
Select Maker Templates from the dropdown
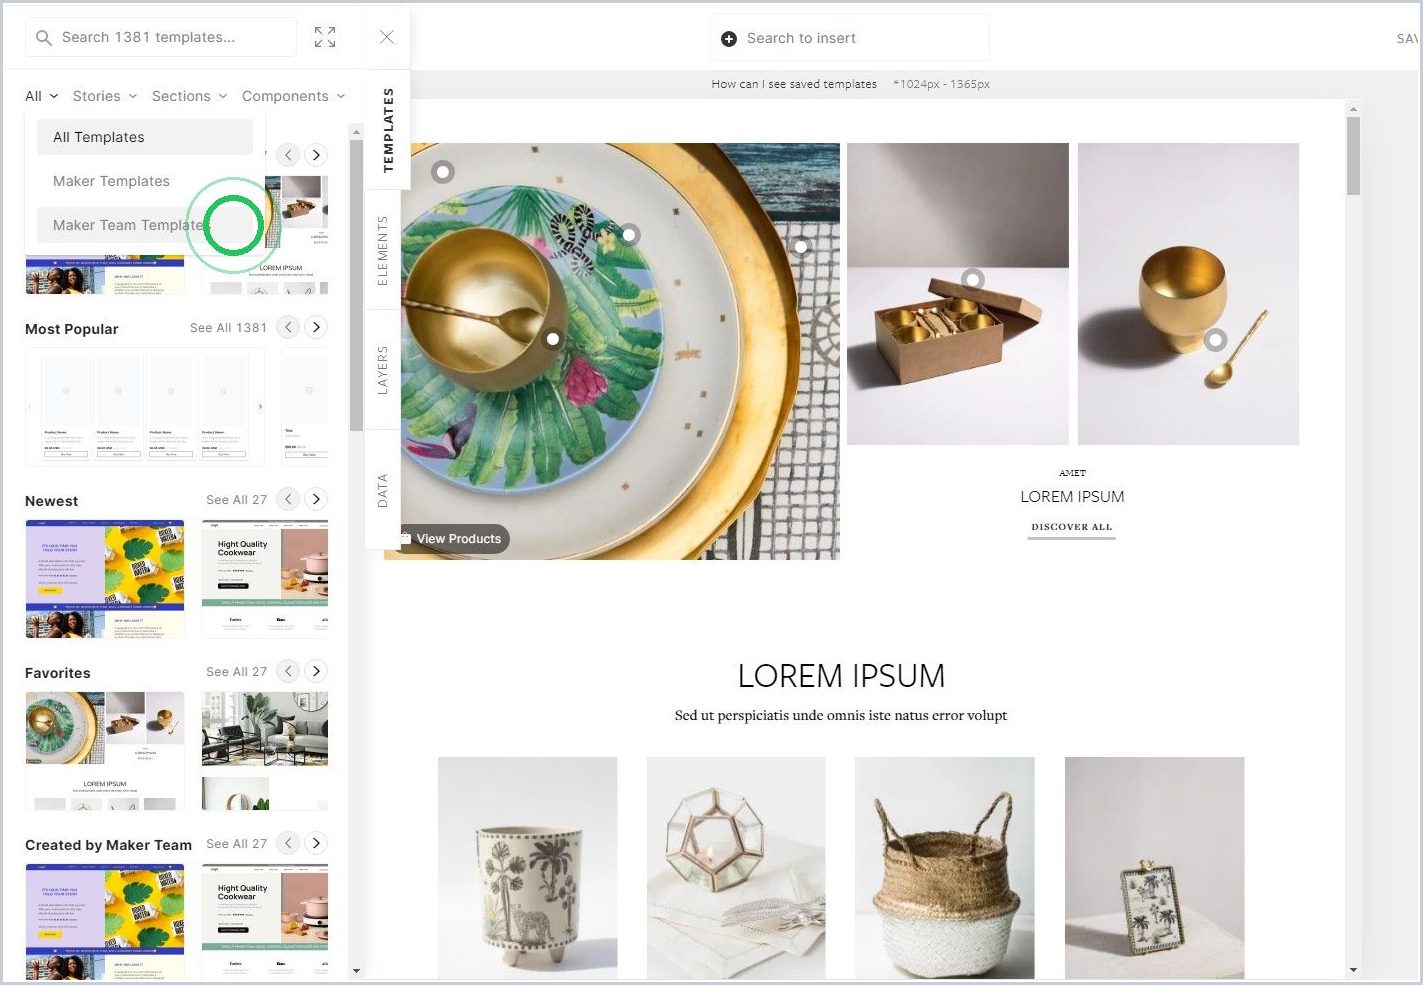click(x=145, y=181)
